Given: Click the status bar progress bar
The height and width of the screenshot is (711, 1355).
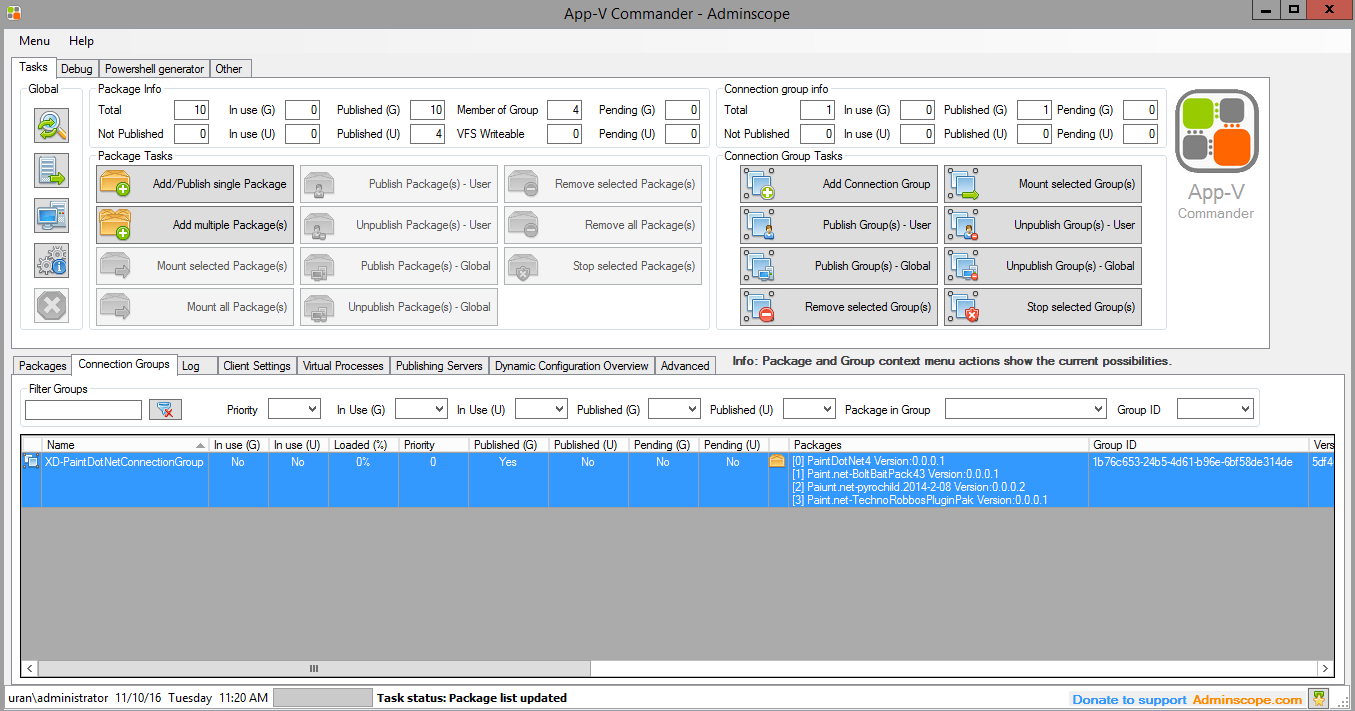Looking at the screenshot, I should pyautogui.click(x=322, y=698).
